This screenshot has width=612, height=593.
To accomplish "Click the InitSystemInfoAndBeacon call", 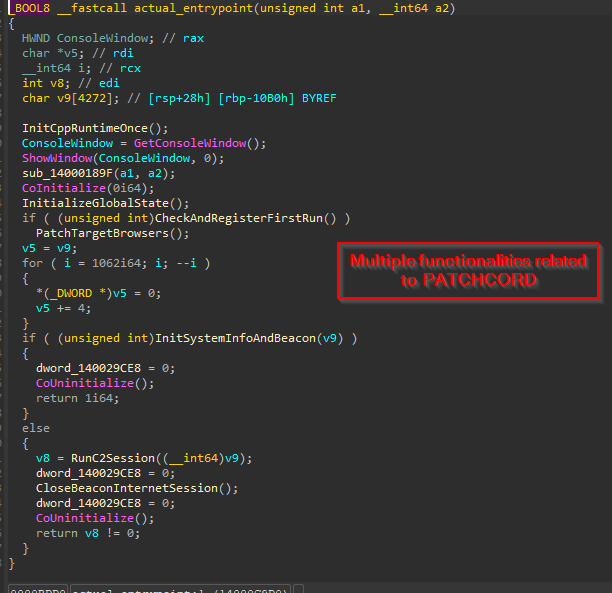I will [235, 338].
